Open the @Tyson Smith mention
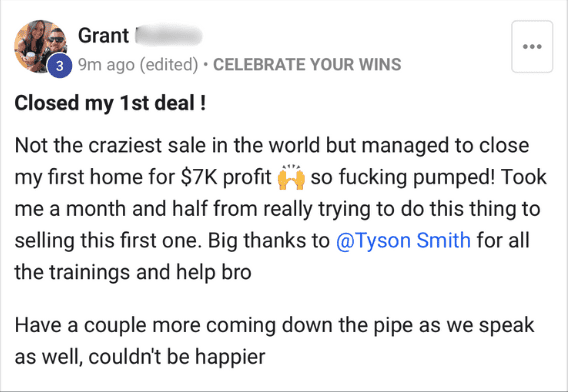Image resolution: width=568 pixels, height=392 pixels. tap(403, 240)
